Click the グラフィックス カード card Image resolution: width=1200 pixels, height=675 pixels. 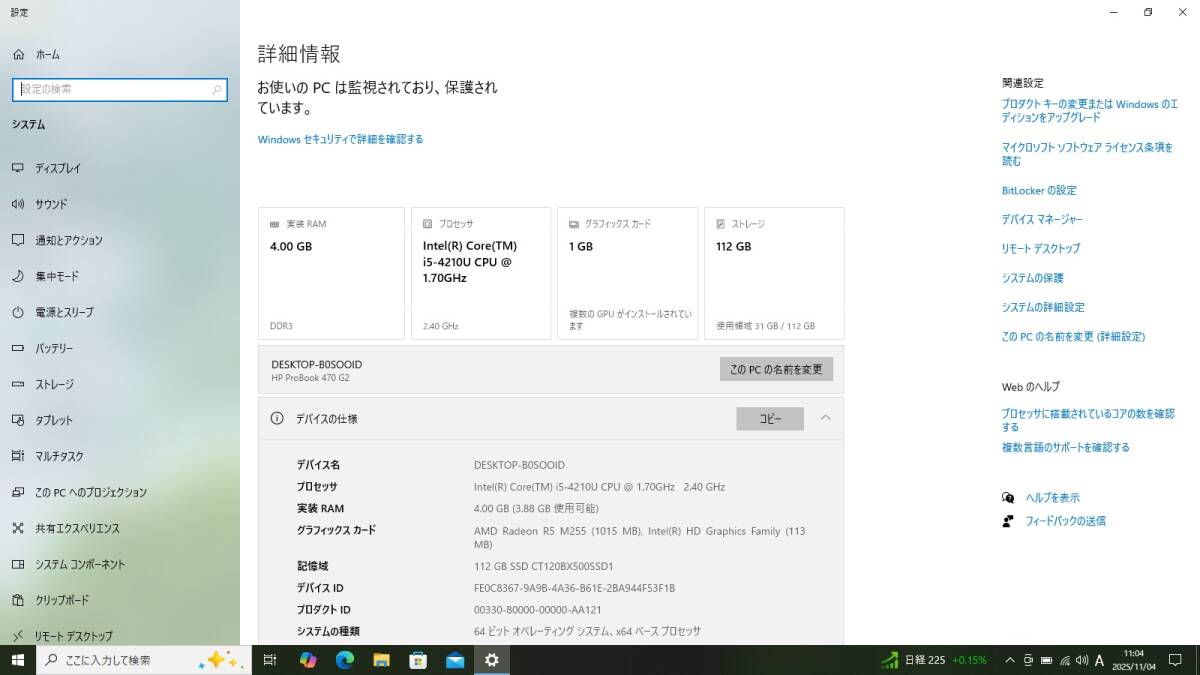click(x=627, y=273)
